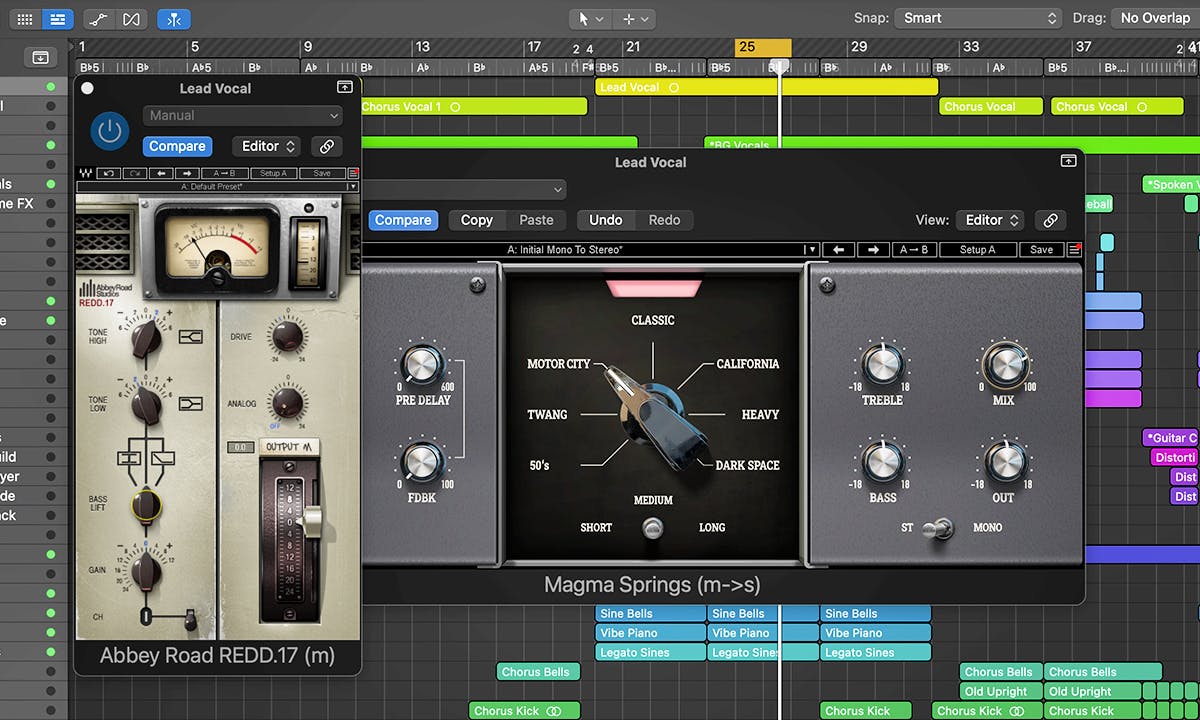The height and width of the screenshot is (720, 1200).
Task: Click Undo in Magma Springs window
Action: [606, 220]
